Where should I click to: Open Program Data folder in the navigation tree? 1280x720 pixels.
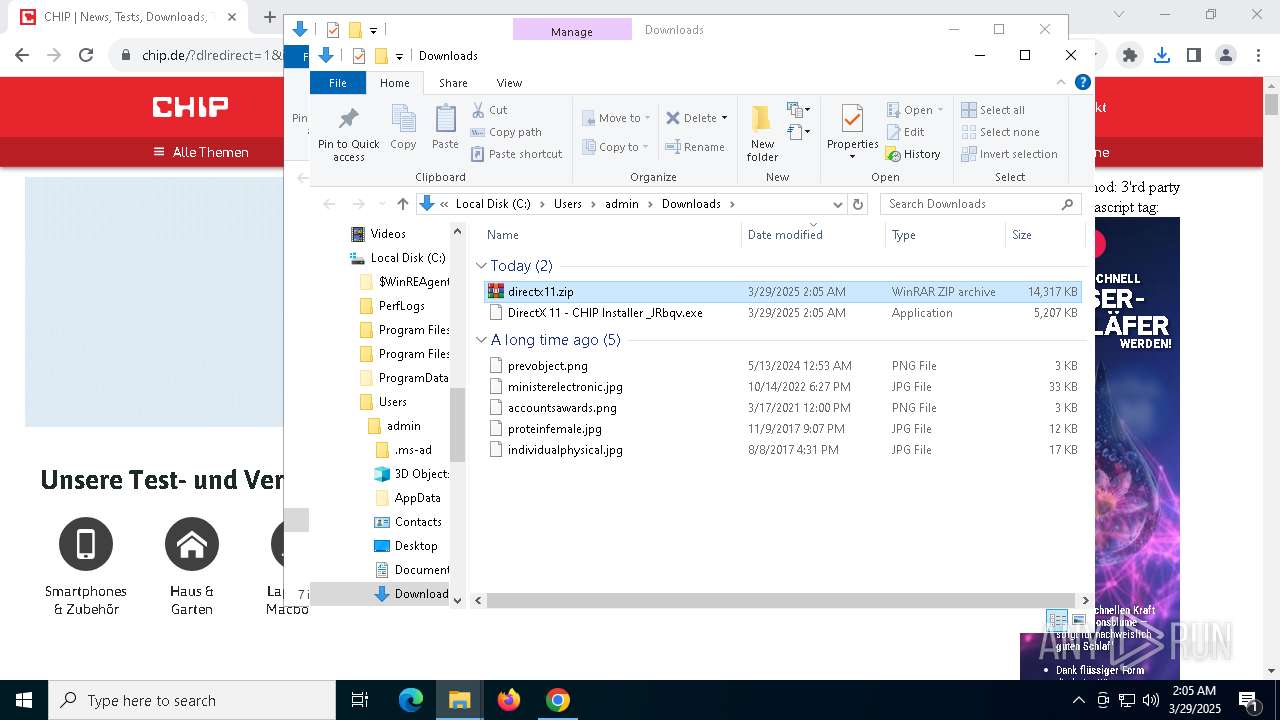pos(404,378)
